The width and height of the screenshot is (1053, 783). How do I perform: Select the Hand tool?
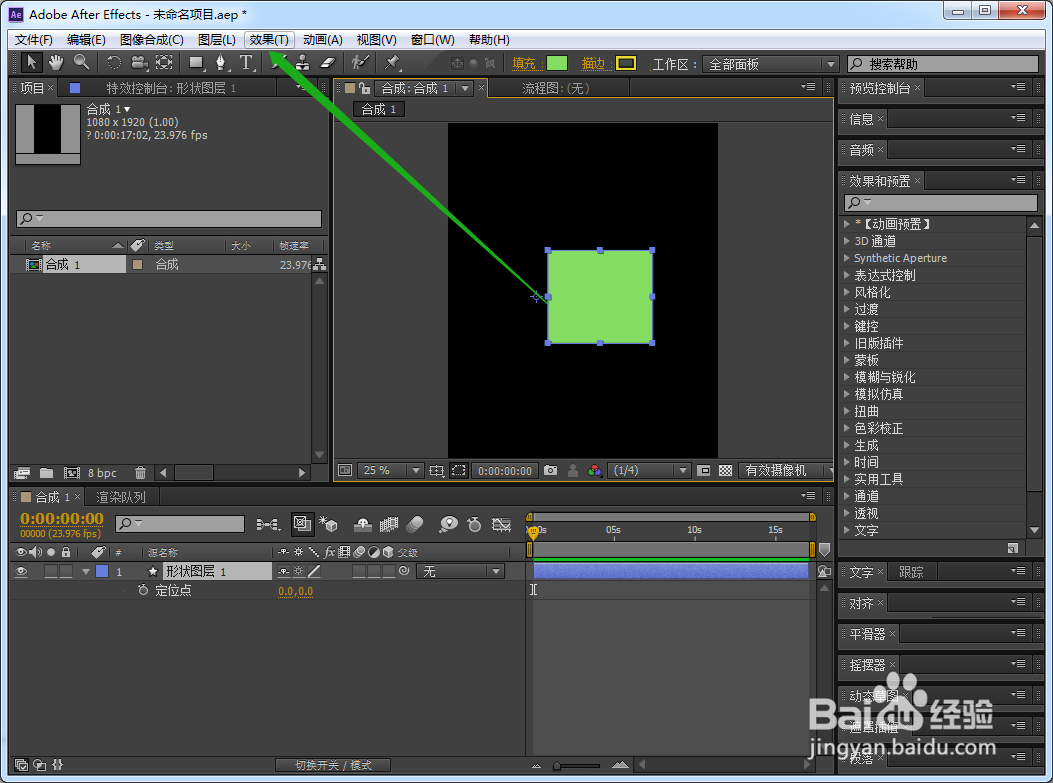(x=56, y=63)
